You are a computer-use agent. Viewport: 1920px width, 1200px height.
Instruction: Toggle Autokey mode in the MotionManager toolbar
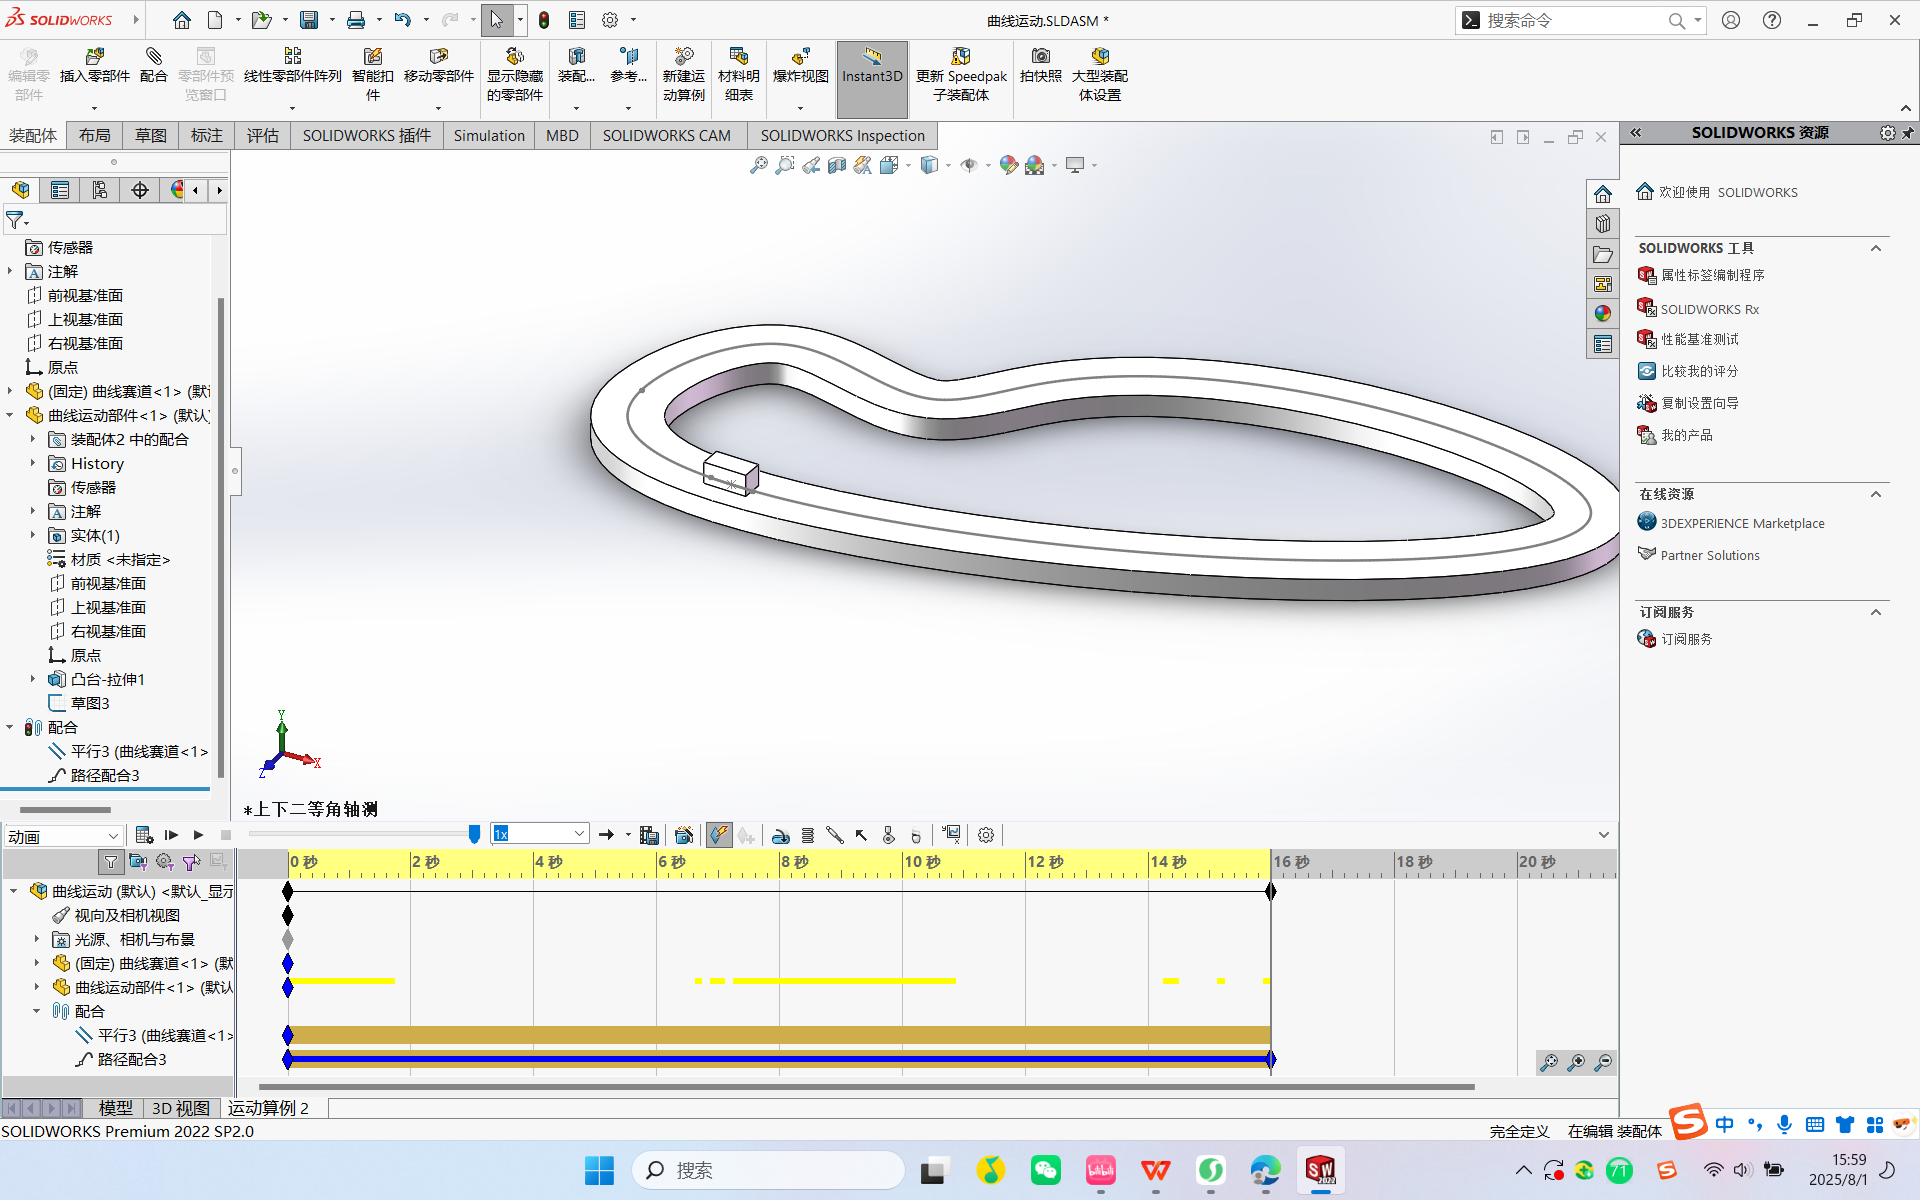point(719,835)
